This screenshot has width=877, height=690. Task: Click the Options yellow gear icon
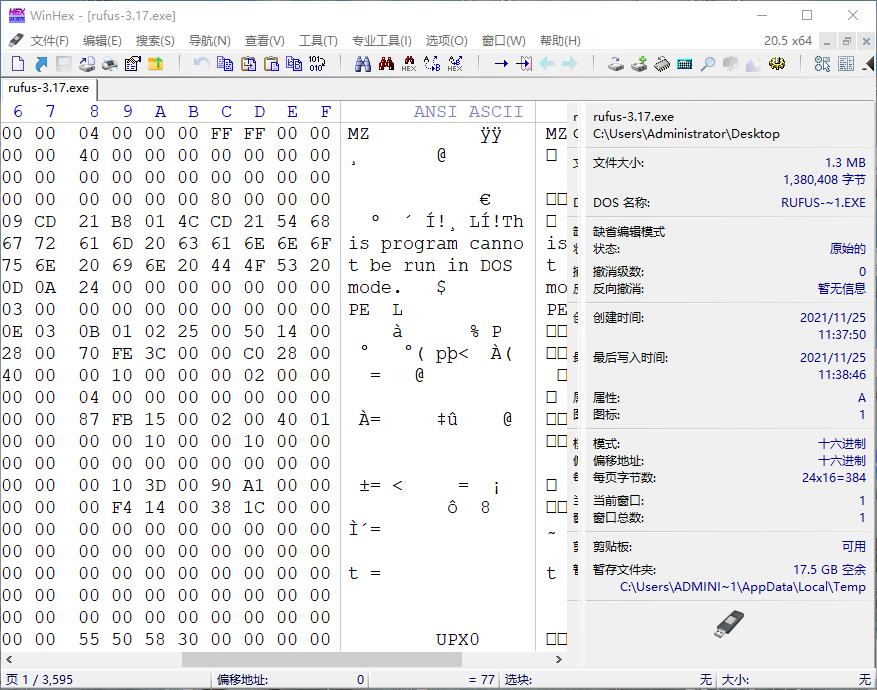777,64
